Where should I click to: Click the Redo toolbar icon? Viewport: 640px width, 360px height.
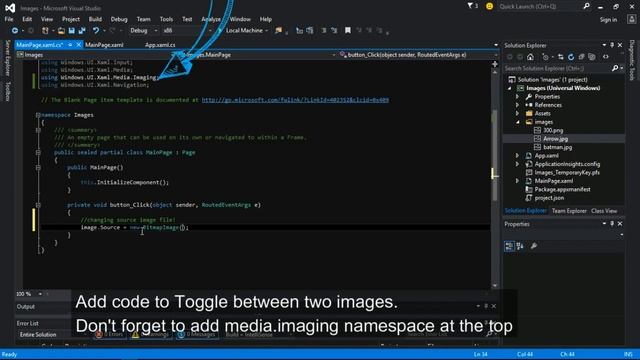pos(112,31)
